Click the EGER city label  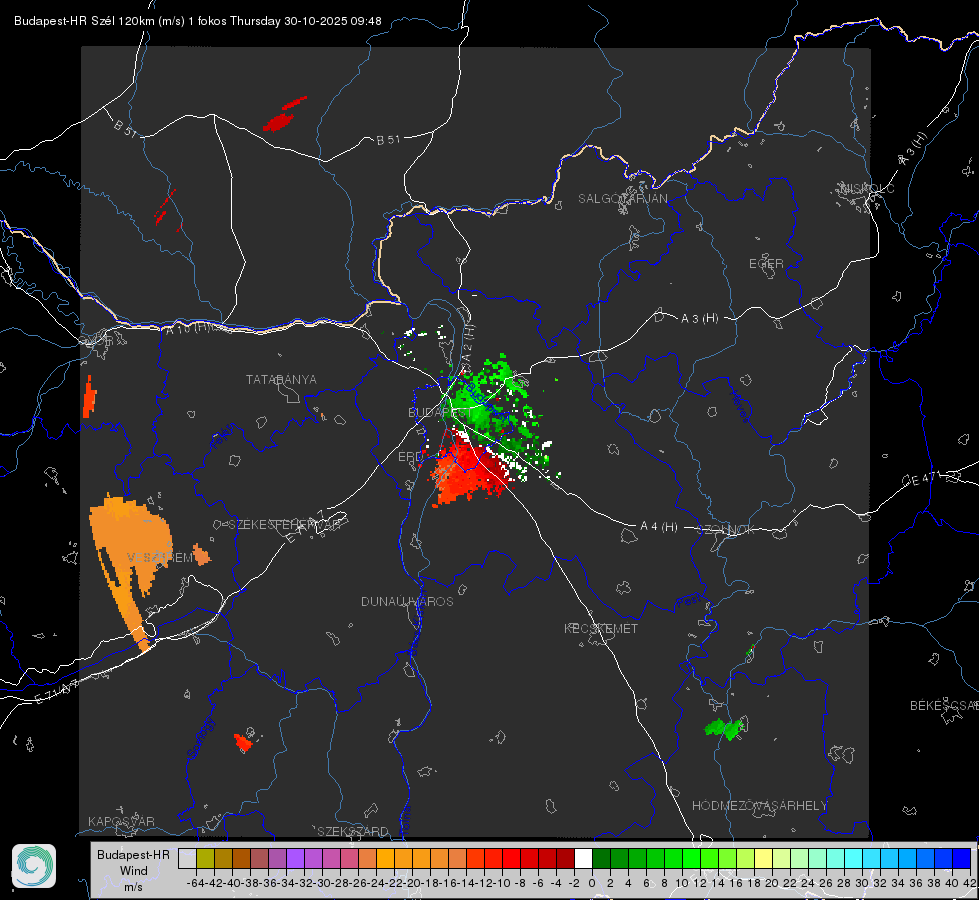coord(766,264)
